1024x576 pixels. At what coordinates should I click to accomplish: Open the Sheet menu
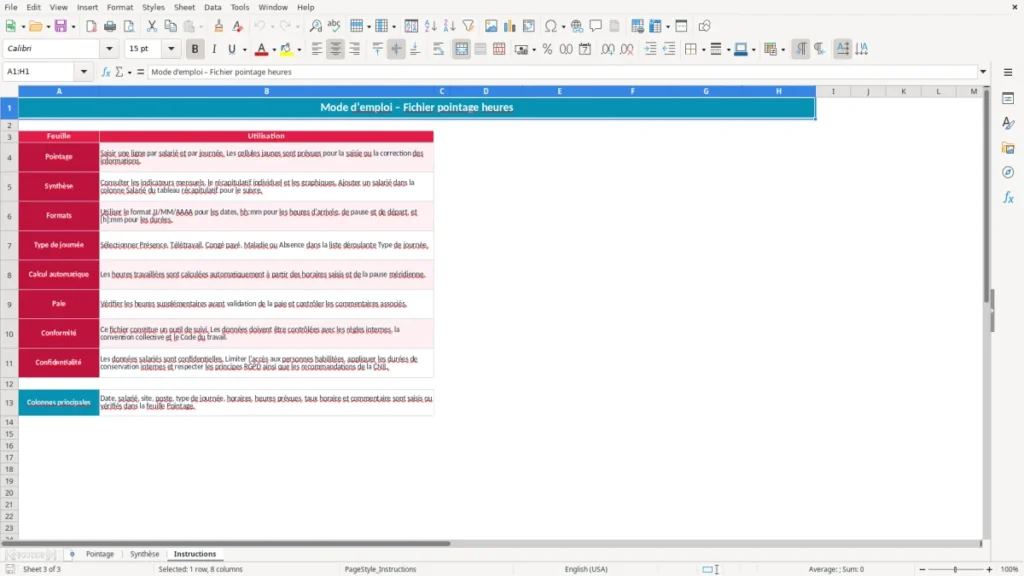184,7
